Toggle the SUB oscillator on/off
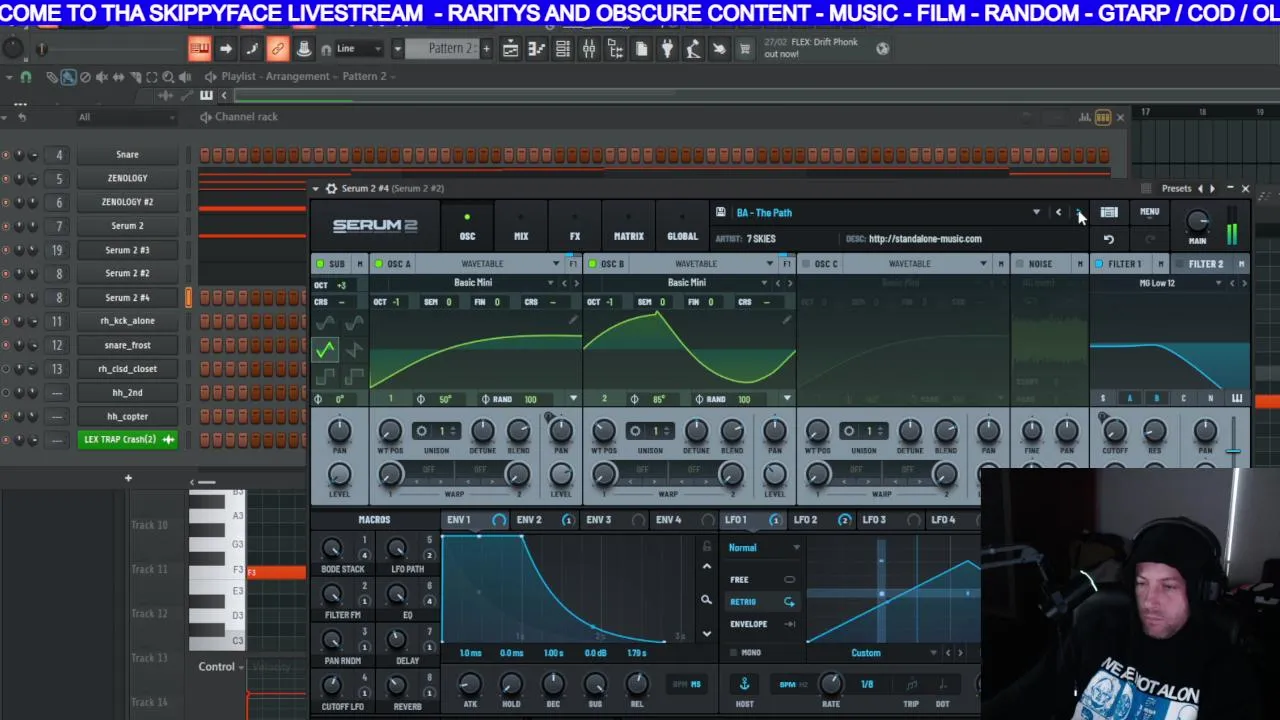The width and height of the screenshot is (1280, 720). 320,264
